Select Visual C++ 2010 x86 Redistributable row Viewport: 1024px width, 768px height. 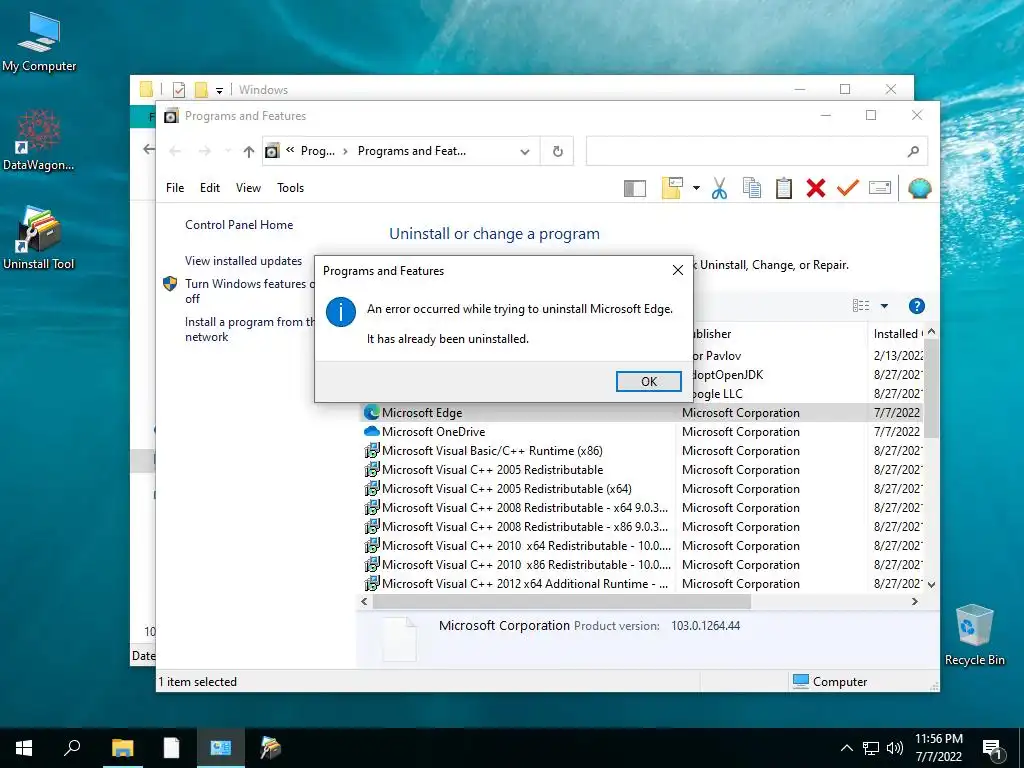click(x=643, y=565)
